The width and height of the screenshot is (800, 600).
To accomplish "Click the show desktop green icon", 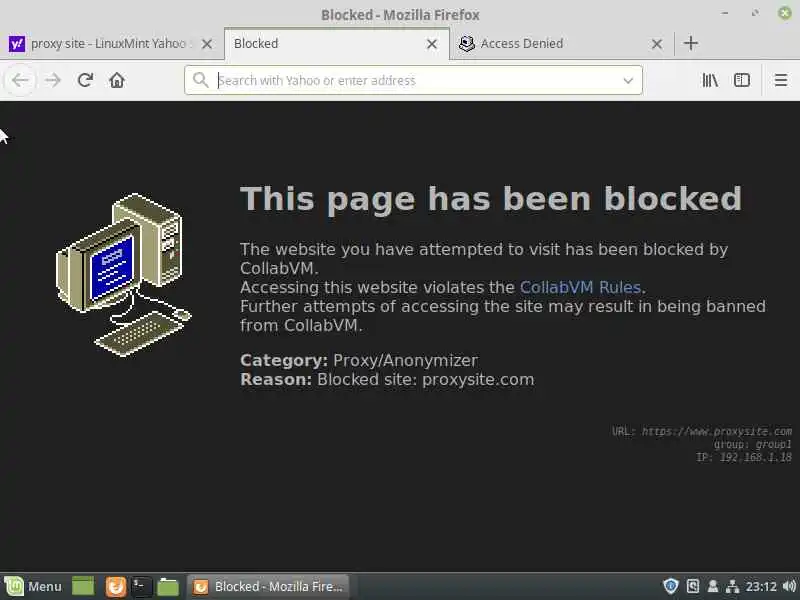I will [x=83, y=586].
